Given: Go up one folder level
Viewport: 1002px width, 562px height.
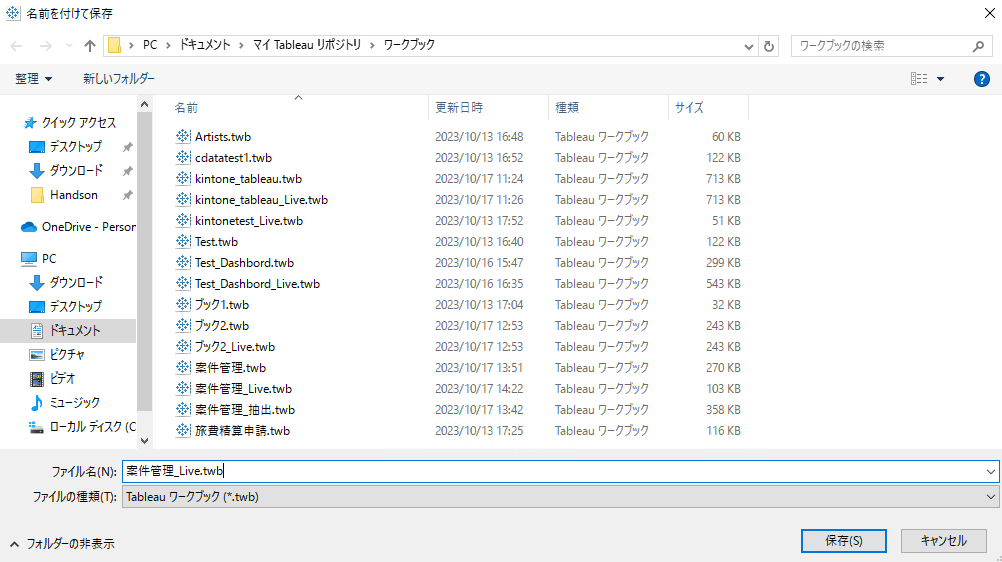Looking at the screenshot, I should coord(89,45).
